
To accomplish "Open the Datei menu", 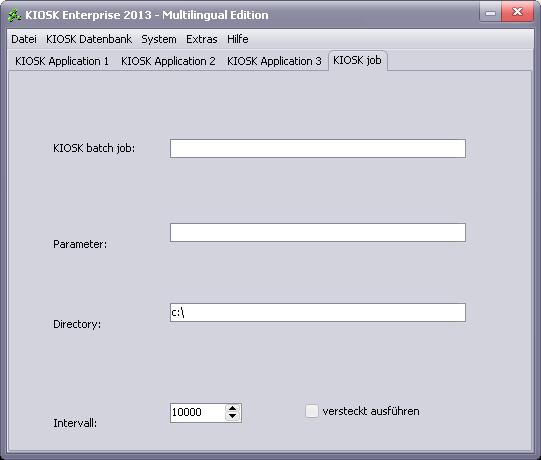I will point(24,39).
